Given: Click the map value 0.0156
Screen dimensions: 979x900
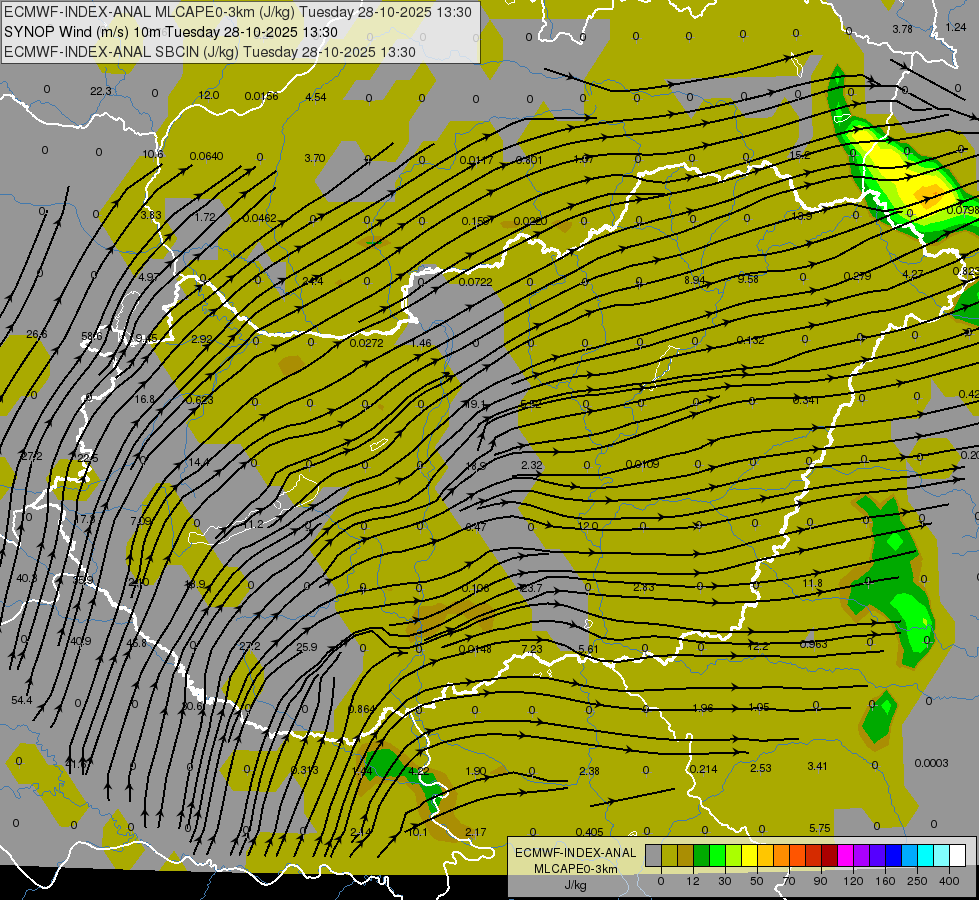Looking at the screenshot, I should coord(261,96).
